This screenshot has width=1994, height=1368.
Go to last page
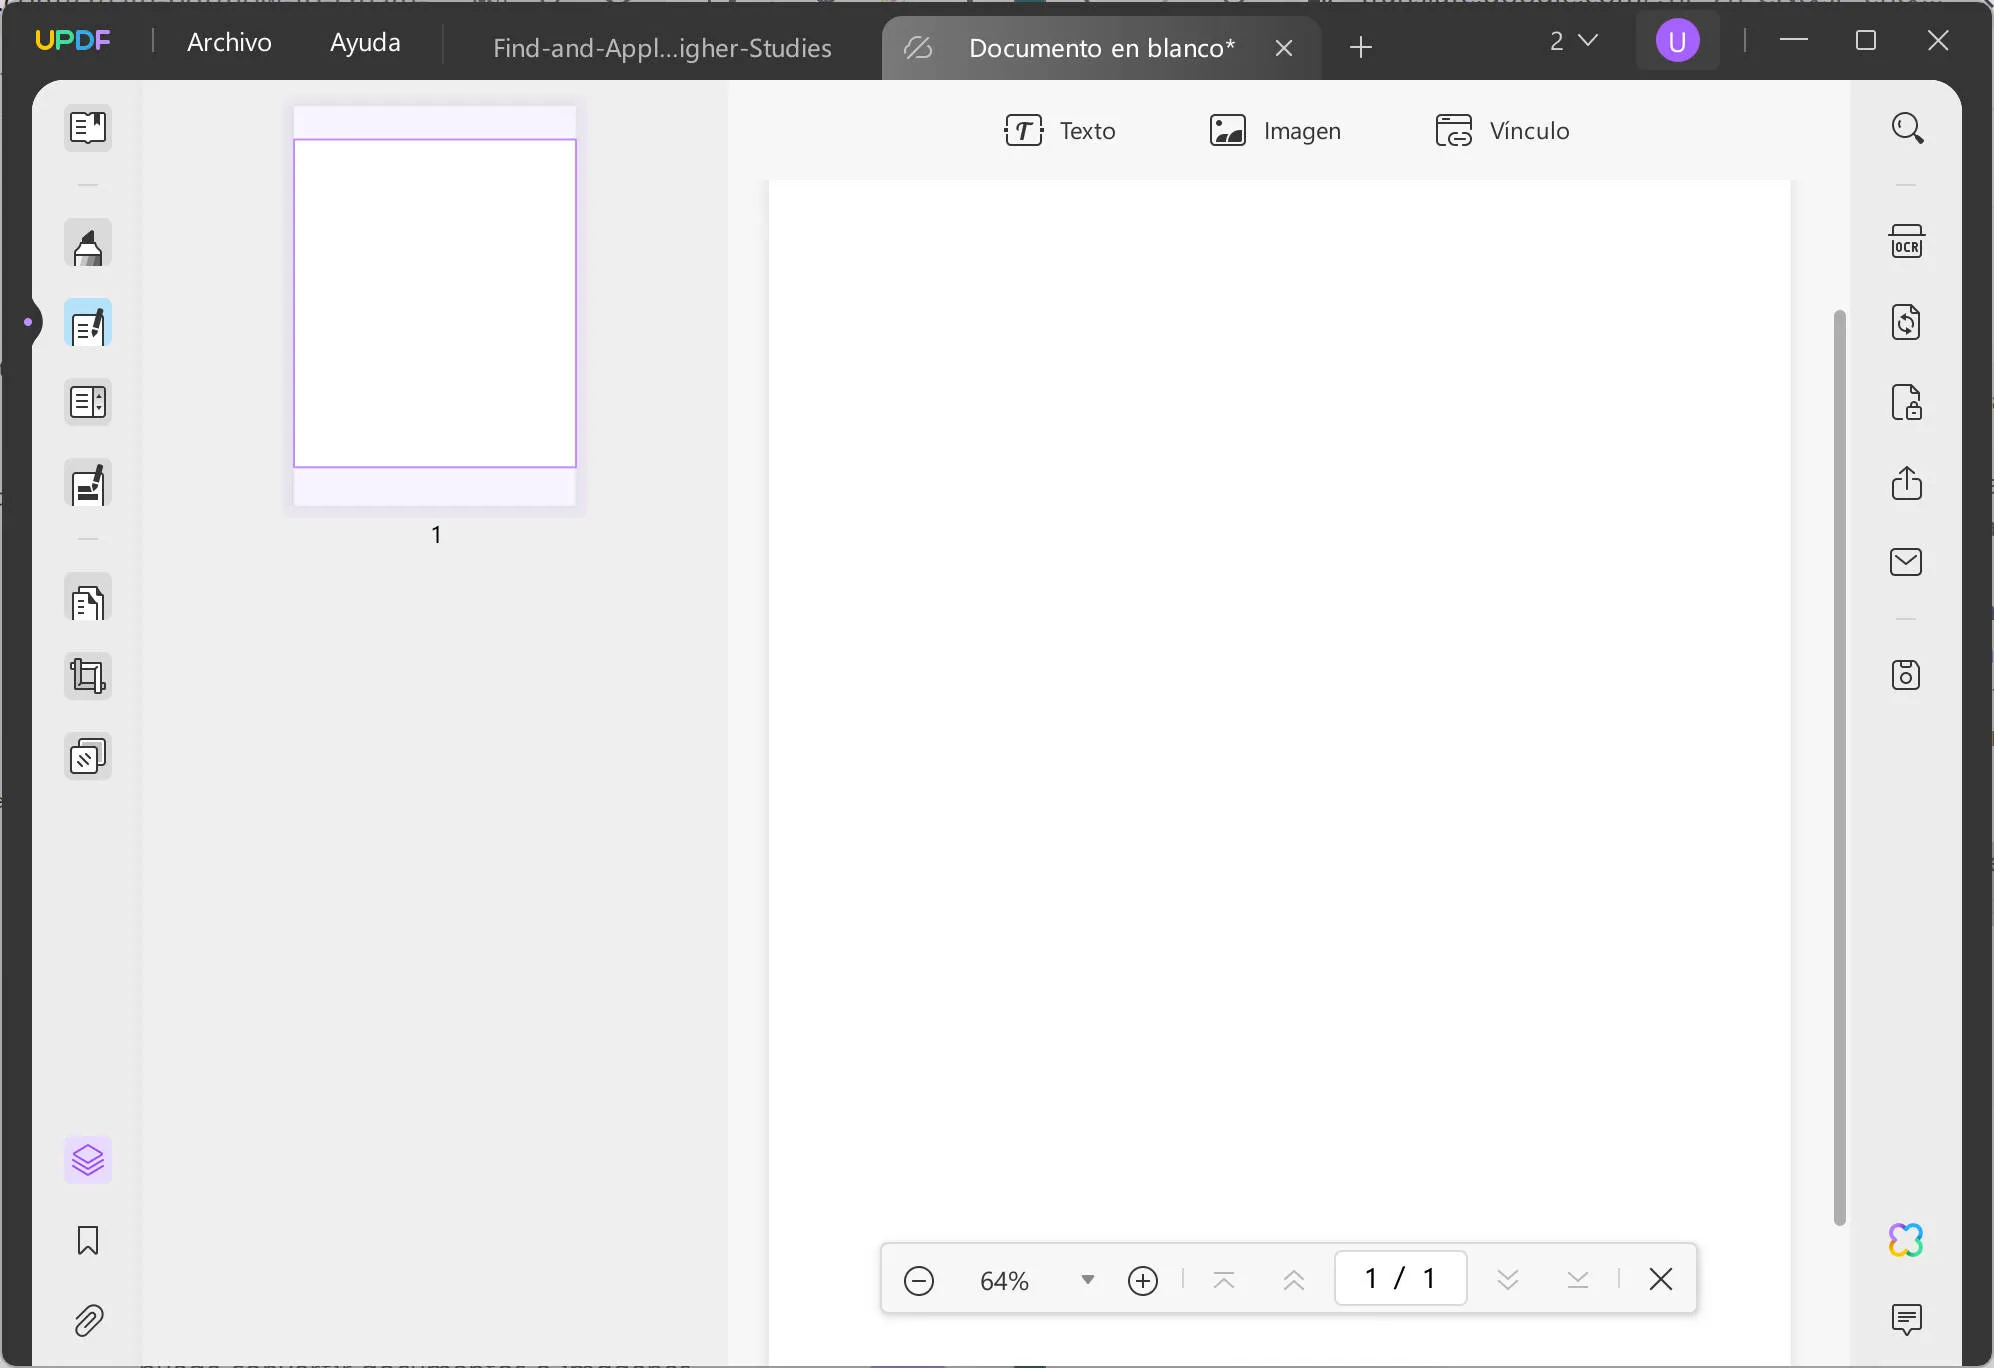click(x=1578, y=1280)
